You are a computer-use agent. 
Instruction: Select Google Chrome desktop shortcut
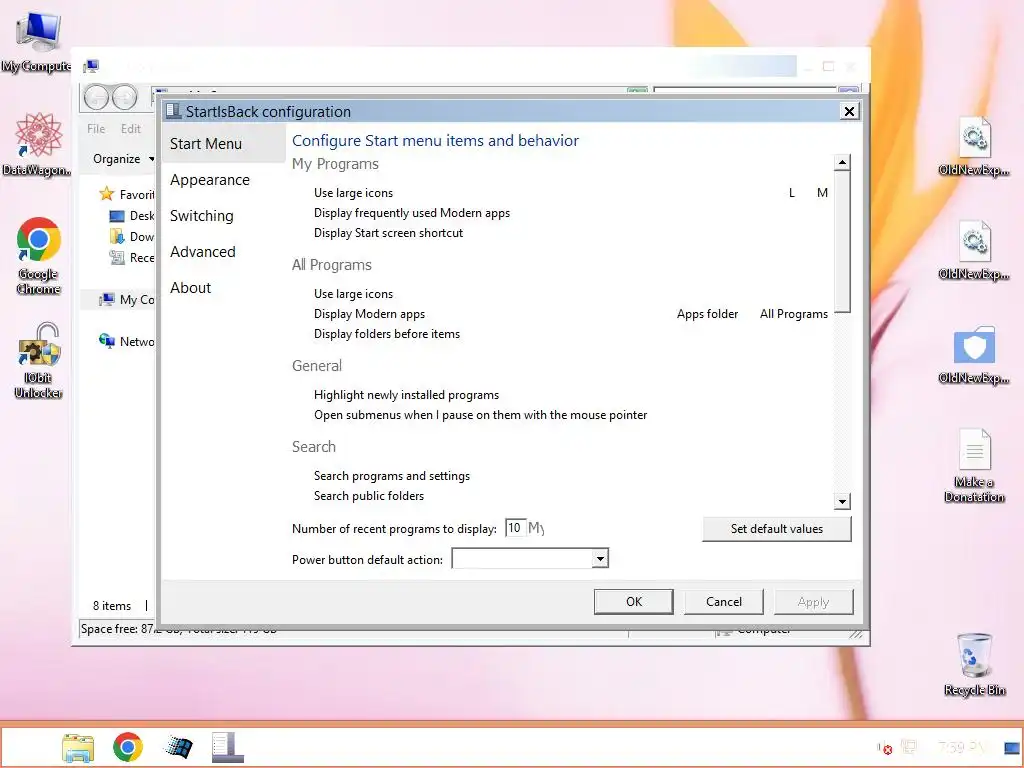click(39, 255)
